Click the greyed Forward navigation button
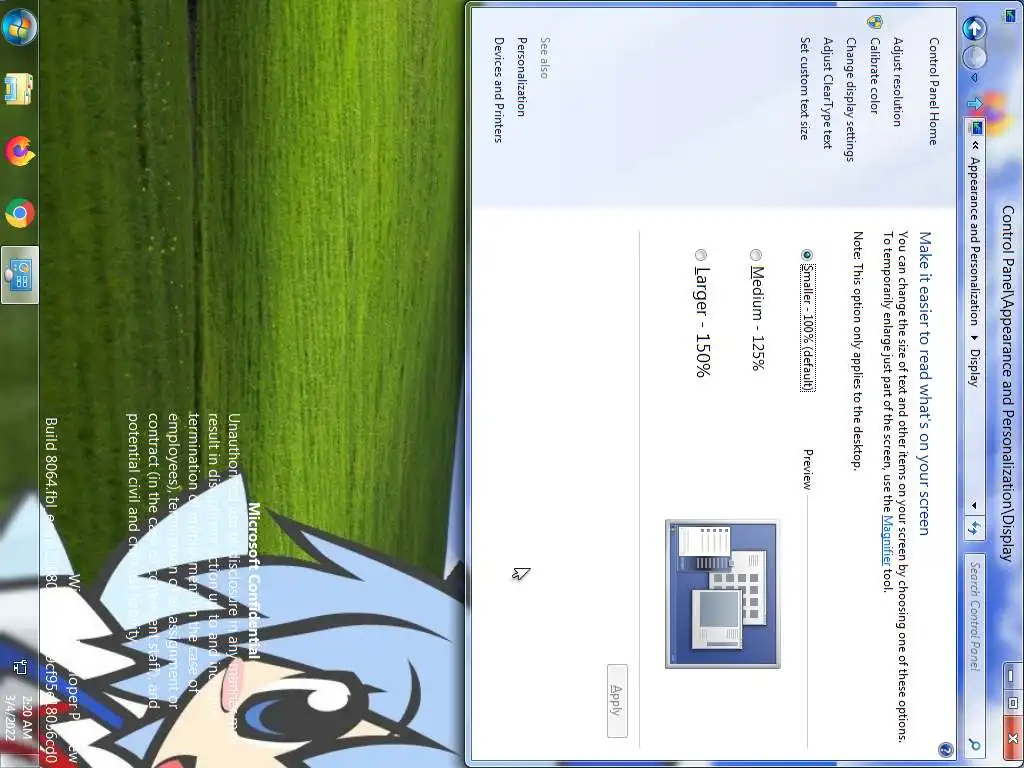Screen dimensions: 1024x768 click(x=974, y=57)
